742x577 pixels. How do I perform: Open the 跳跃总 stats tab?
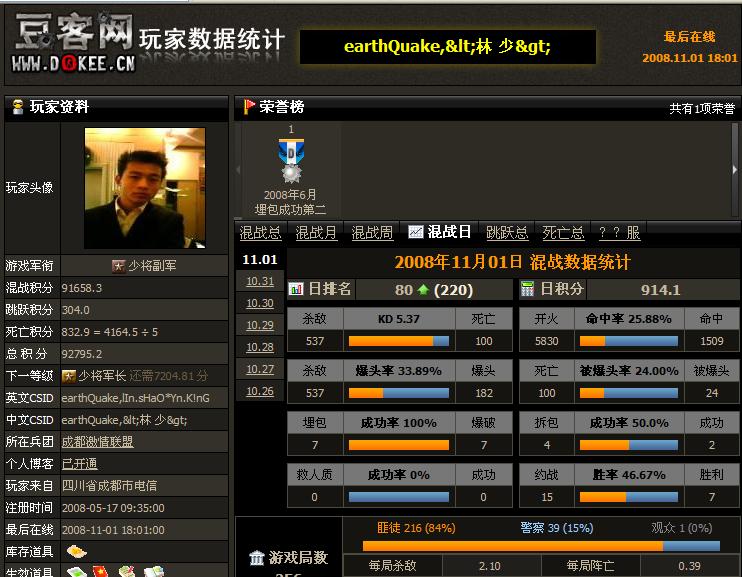507,233
